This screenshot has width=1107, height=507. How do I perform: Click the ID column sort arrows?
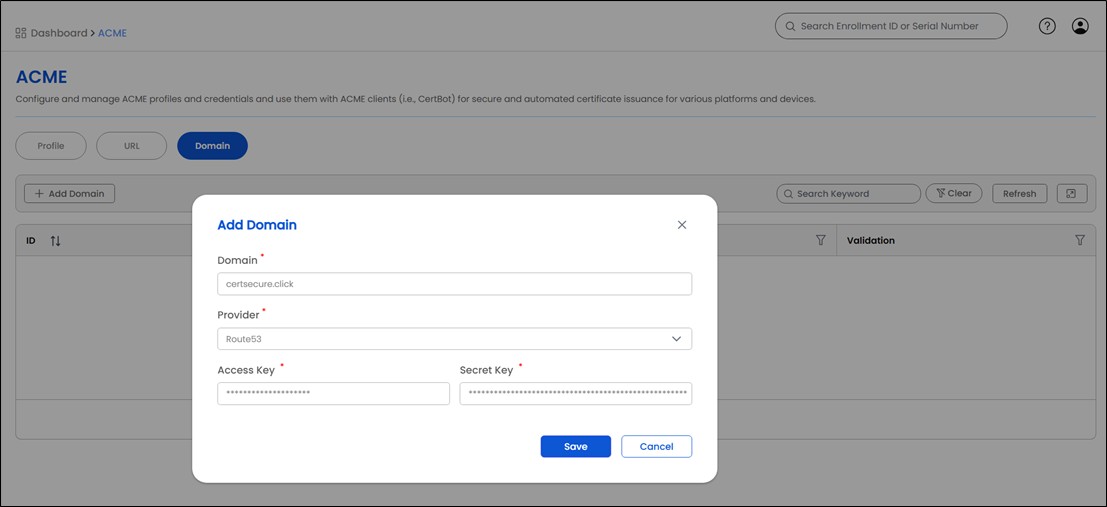click(x=55, y=241)
